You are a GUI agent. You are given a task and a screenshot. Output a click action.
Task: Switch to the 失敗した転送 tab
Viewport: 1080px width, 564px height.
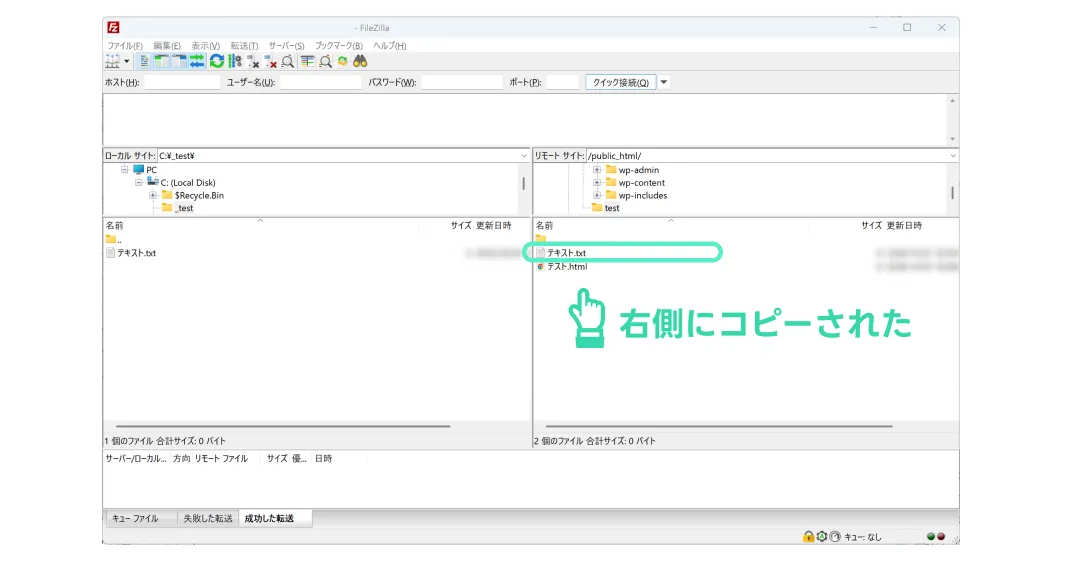208,519
